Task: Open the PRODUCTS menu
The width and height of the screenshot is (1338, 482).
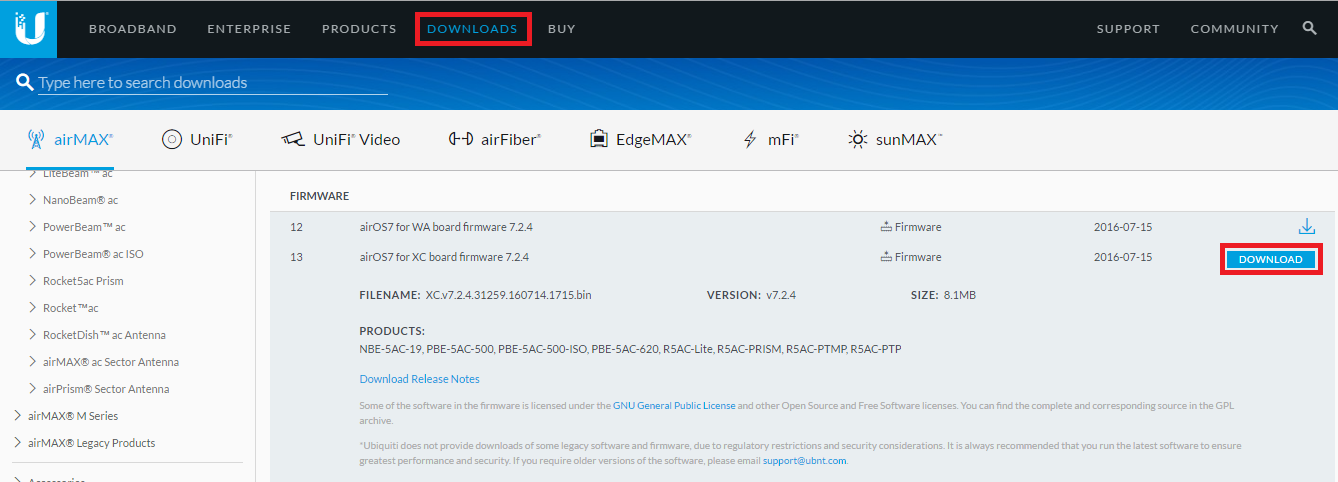Action: pyautogui.click(x=359, y=29)
